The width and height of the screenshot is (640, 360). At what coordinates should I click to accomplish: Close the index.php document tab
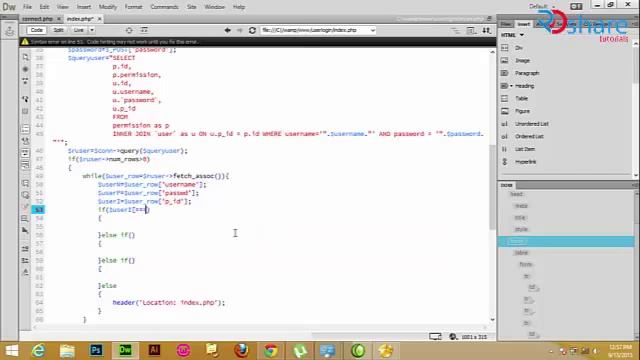99,19
